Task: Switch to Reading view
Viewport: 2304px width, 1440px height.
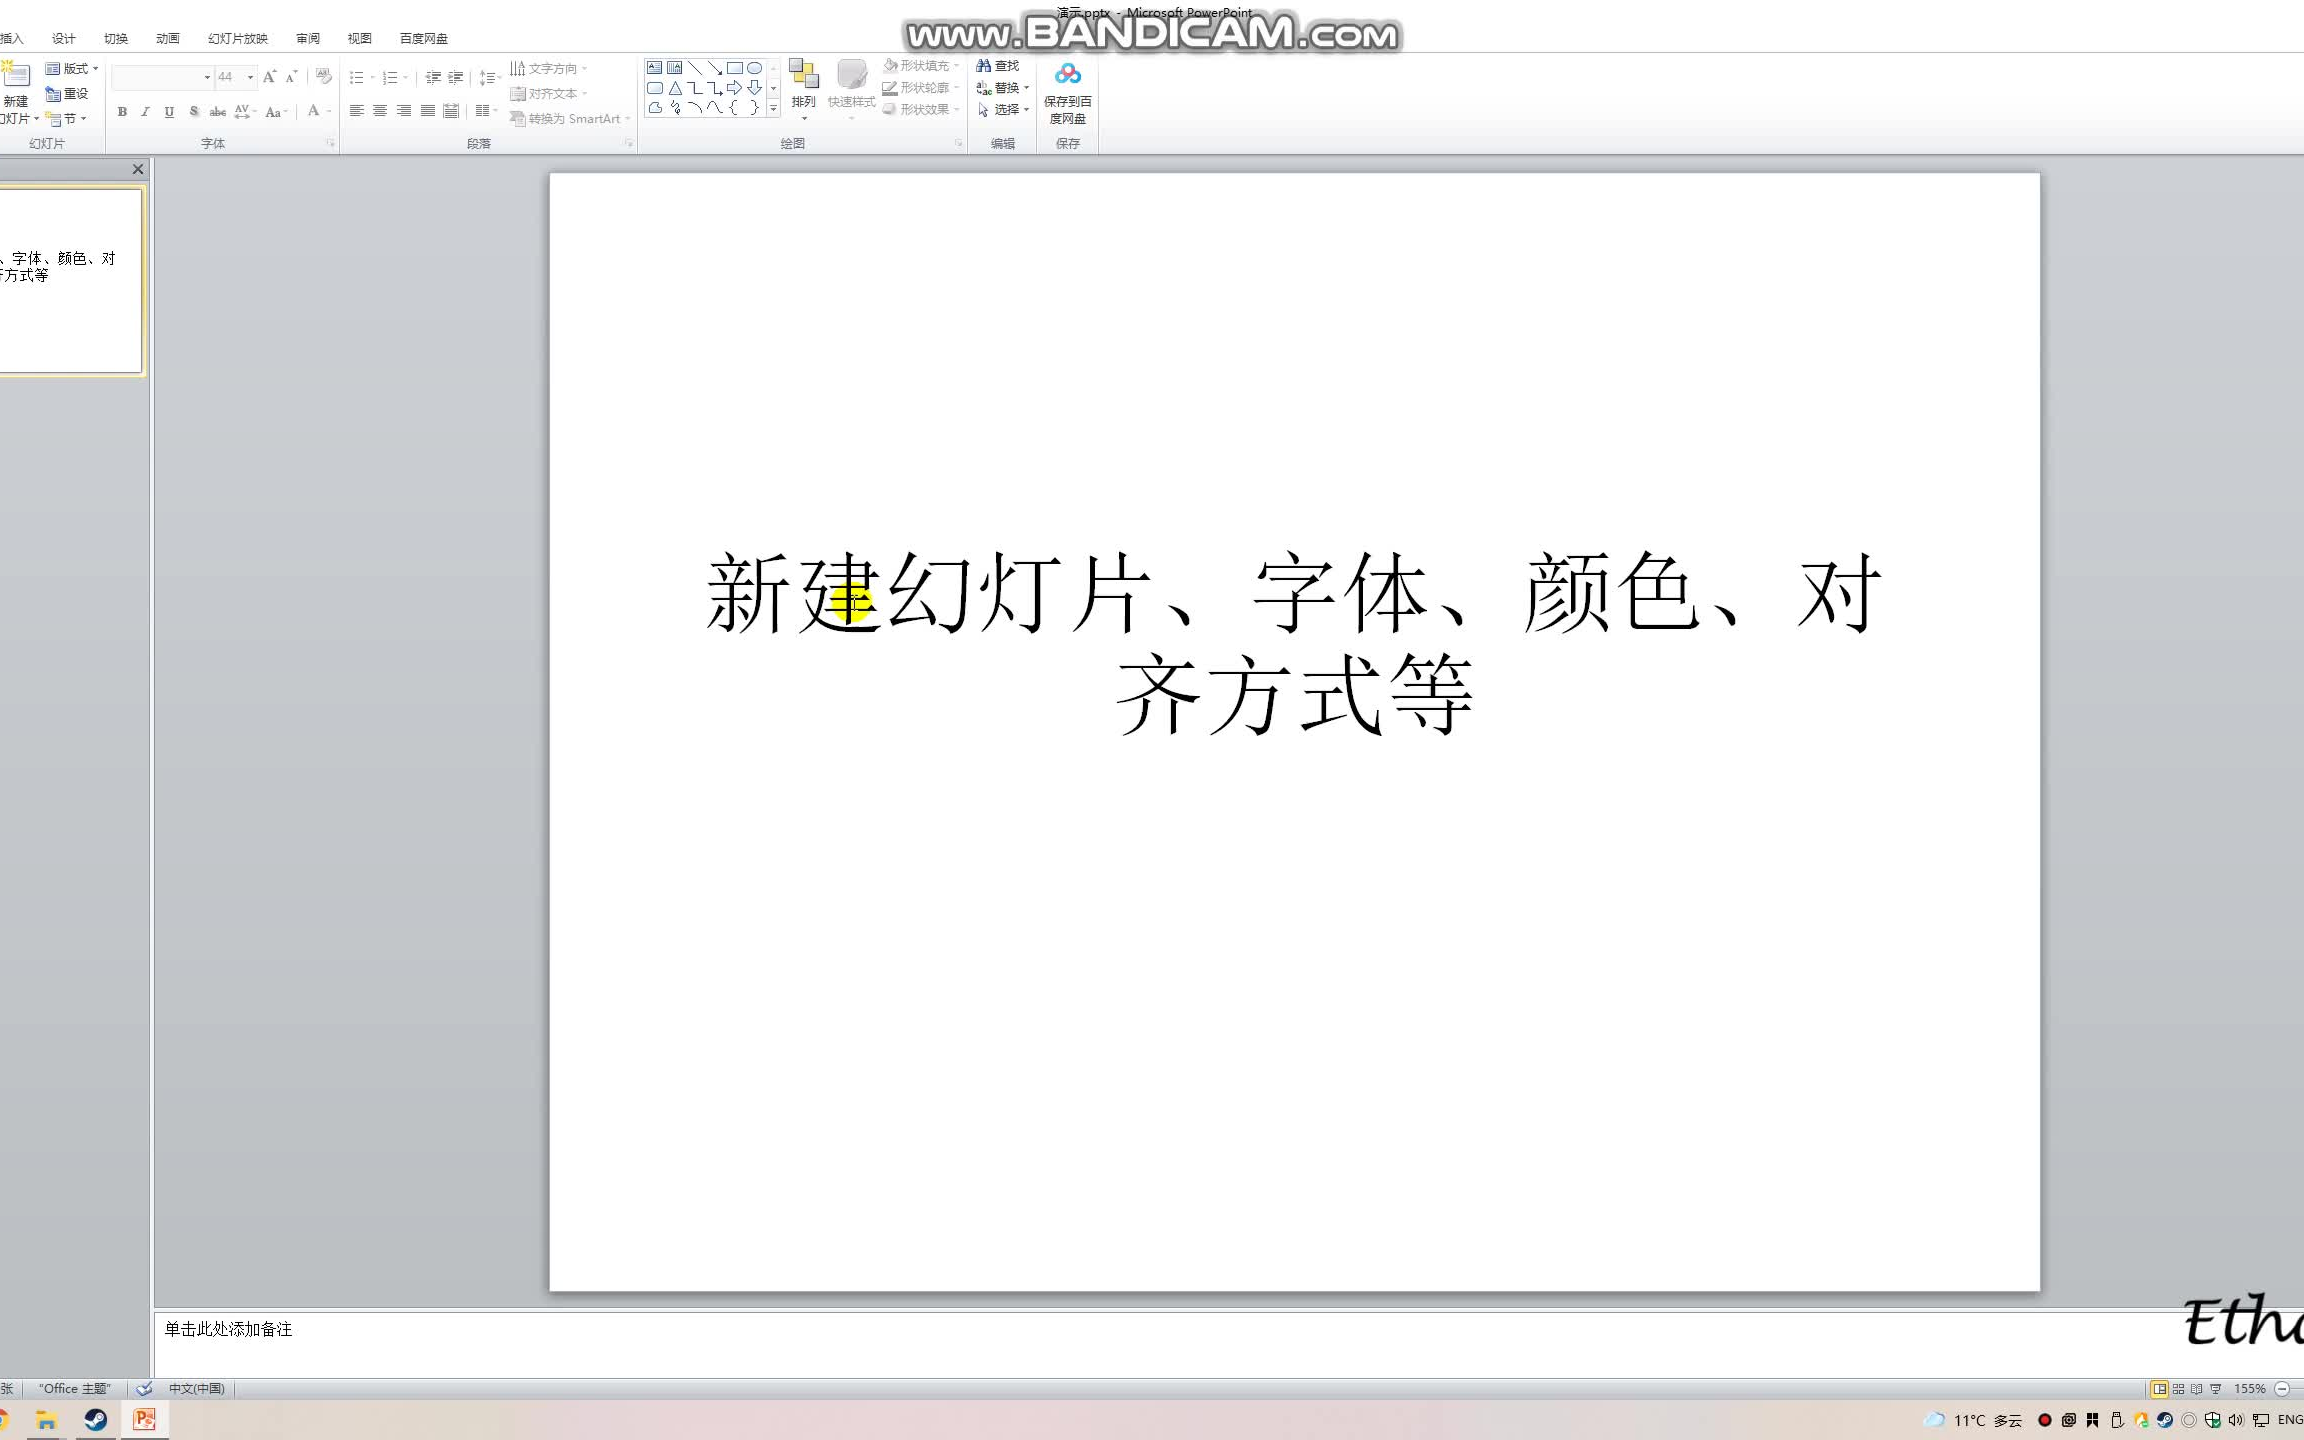Action: 2196,1389
